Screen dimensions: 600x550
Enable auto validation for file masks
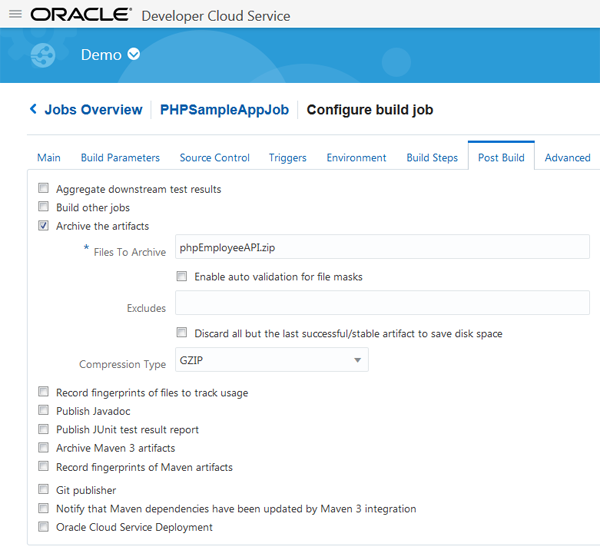182,277
